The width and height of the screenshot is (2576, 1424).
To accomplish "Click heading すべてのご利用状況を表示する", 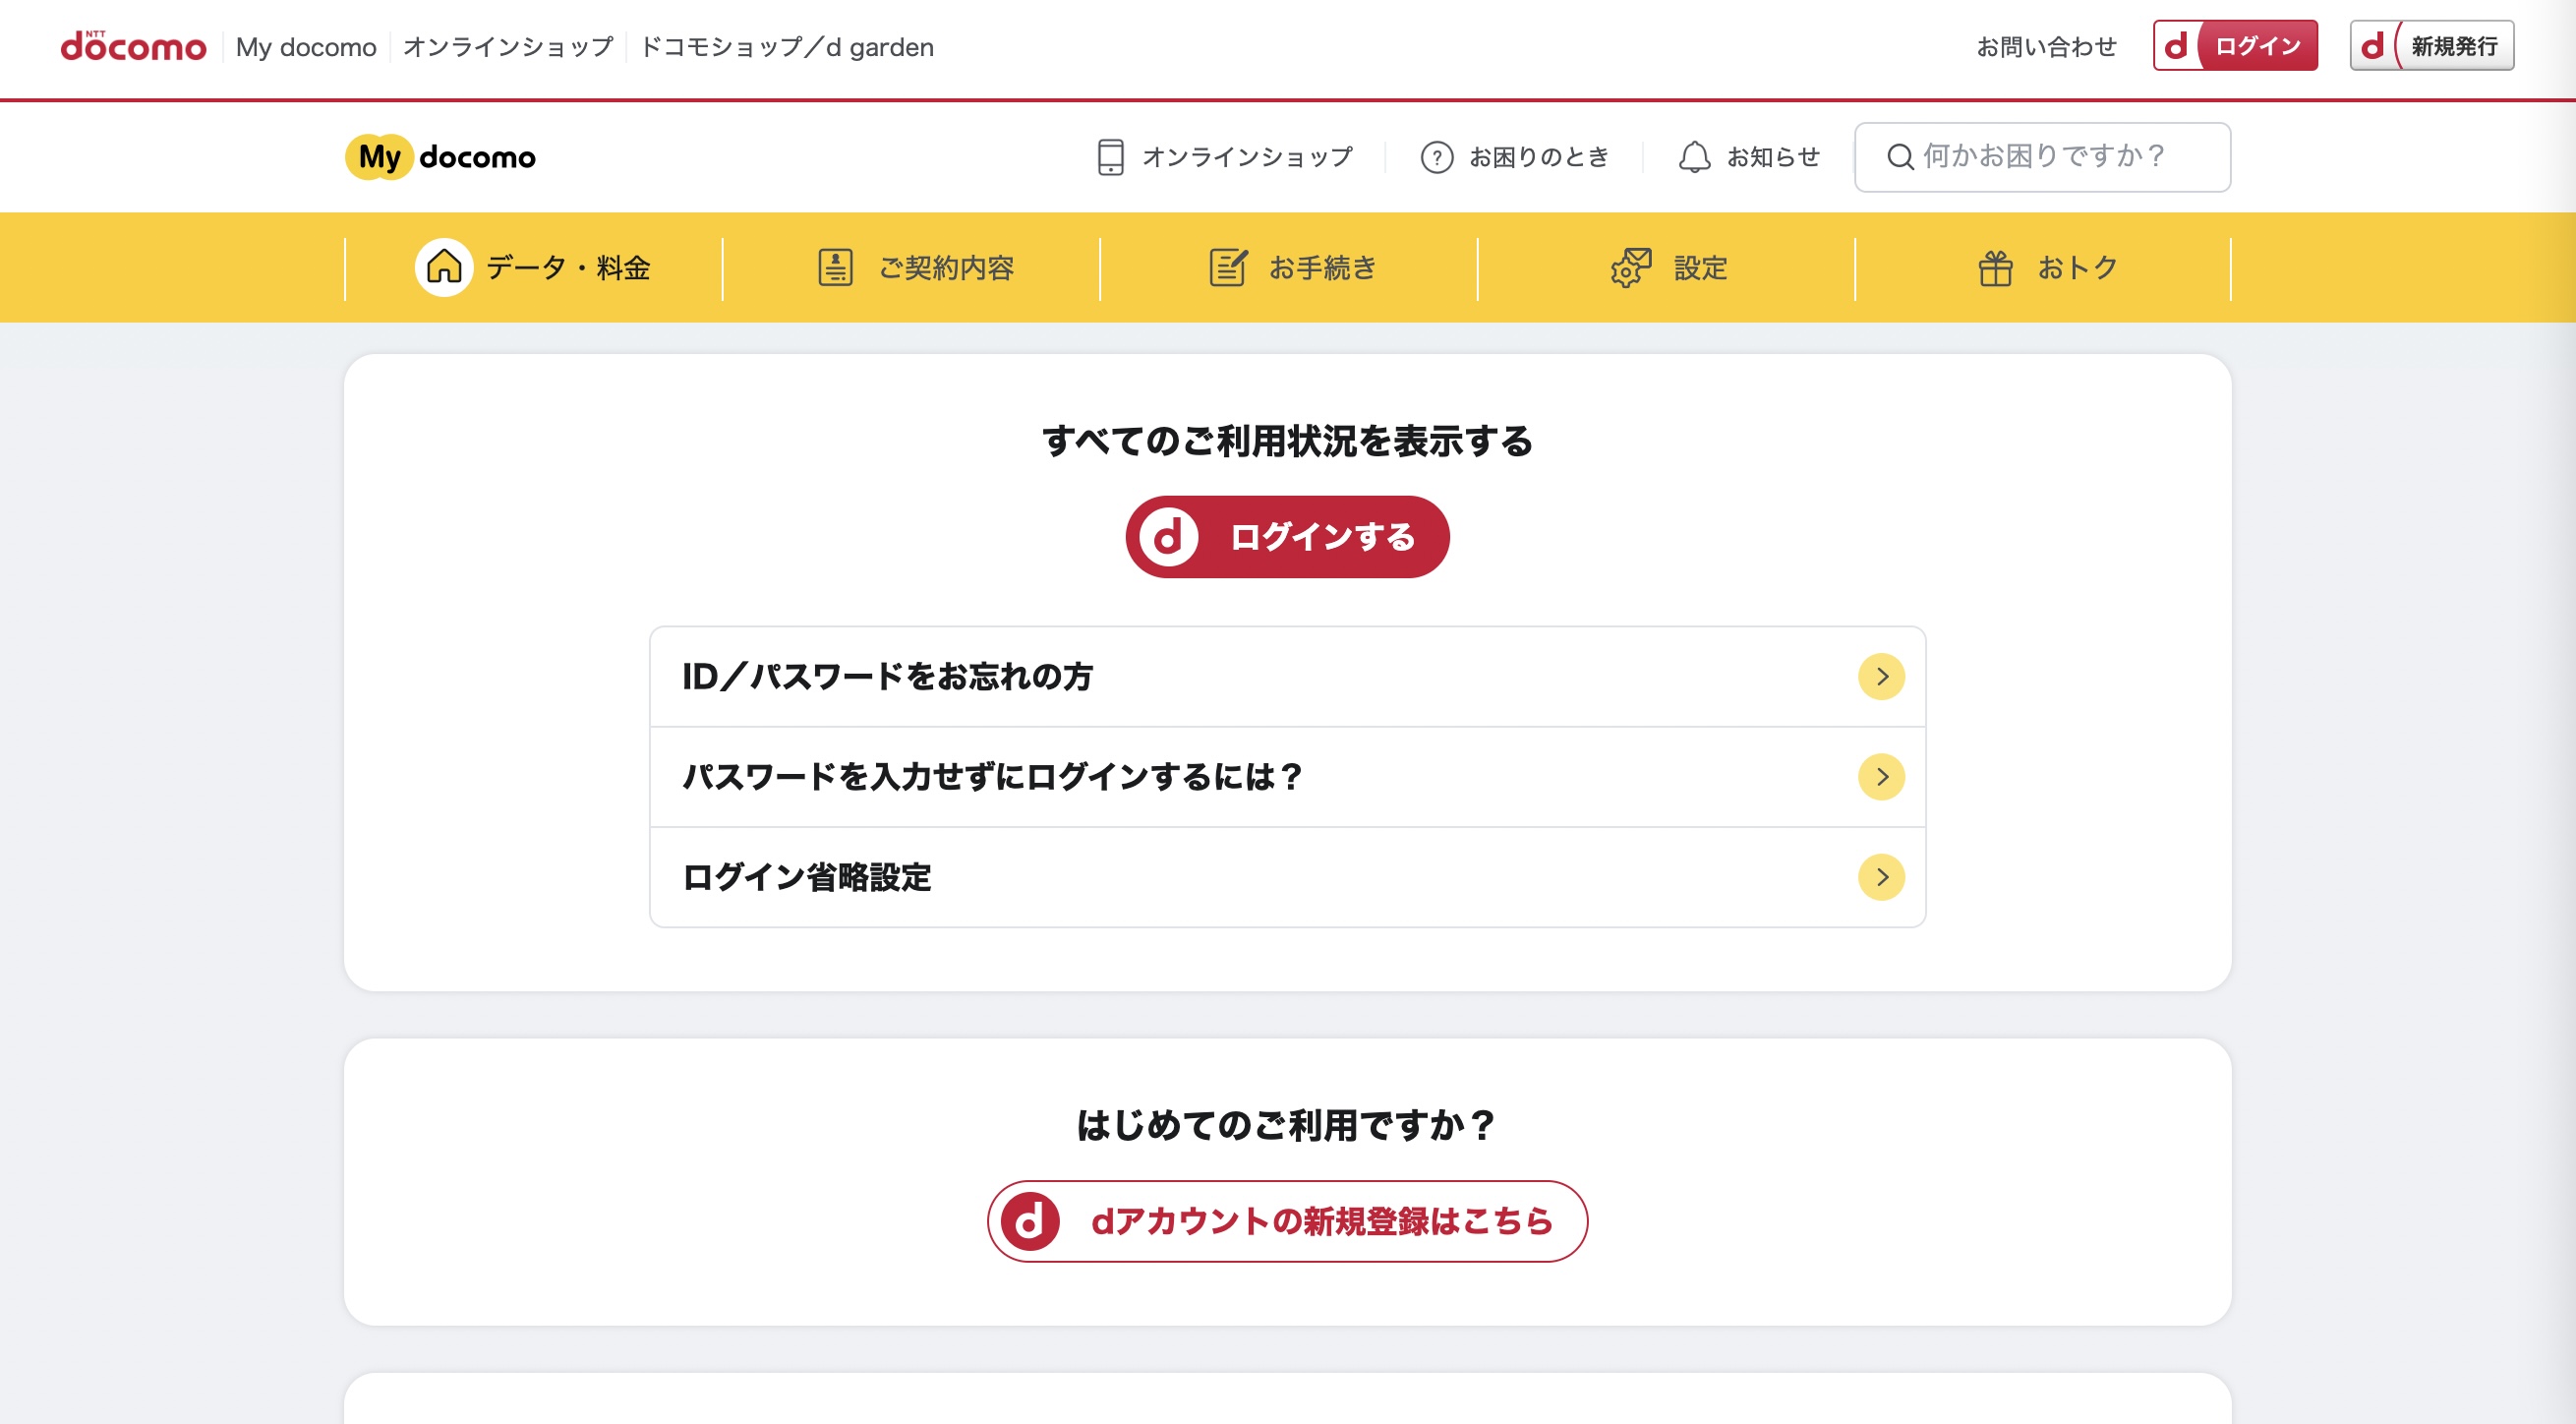I will tap(1287, 440).
